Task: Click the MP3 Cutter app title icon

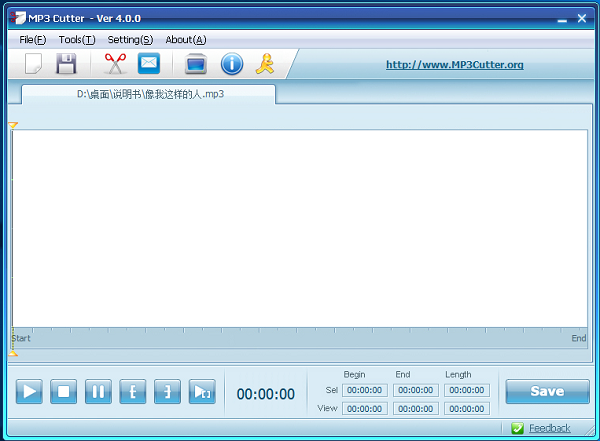Action: (x=18, y=18)
